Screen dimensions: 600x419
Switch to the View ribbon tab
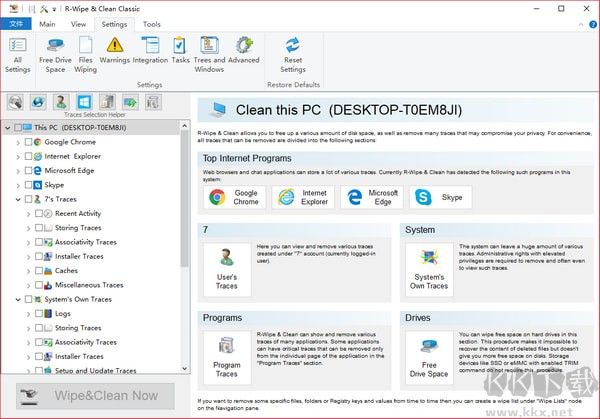[x=78, y=24]
